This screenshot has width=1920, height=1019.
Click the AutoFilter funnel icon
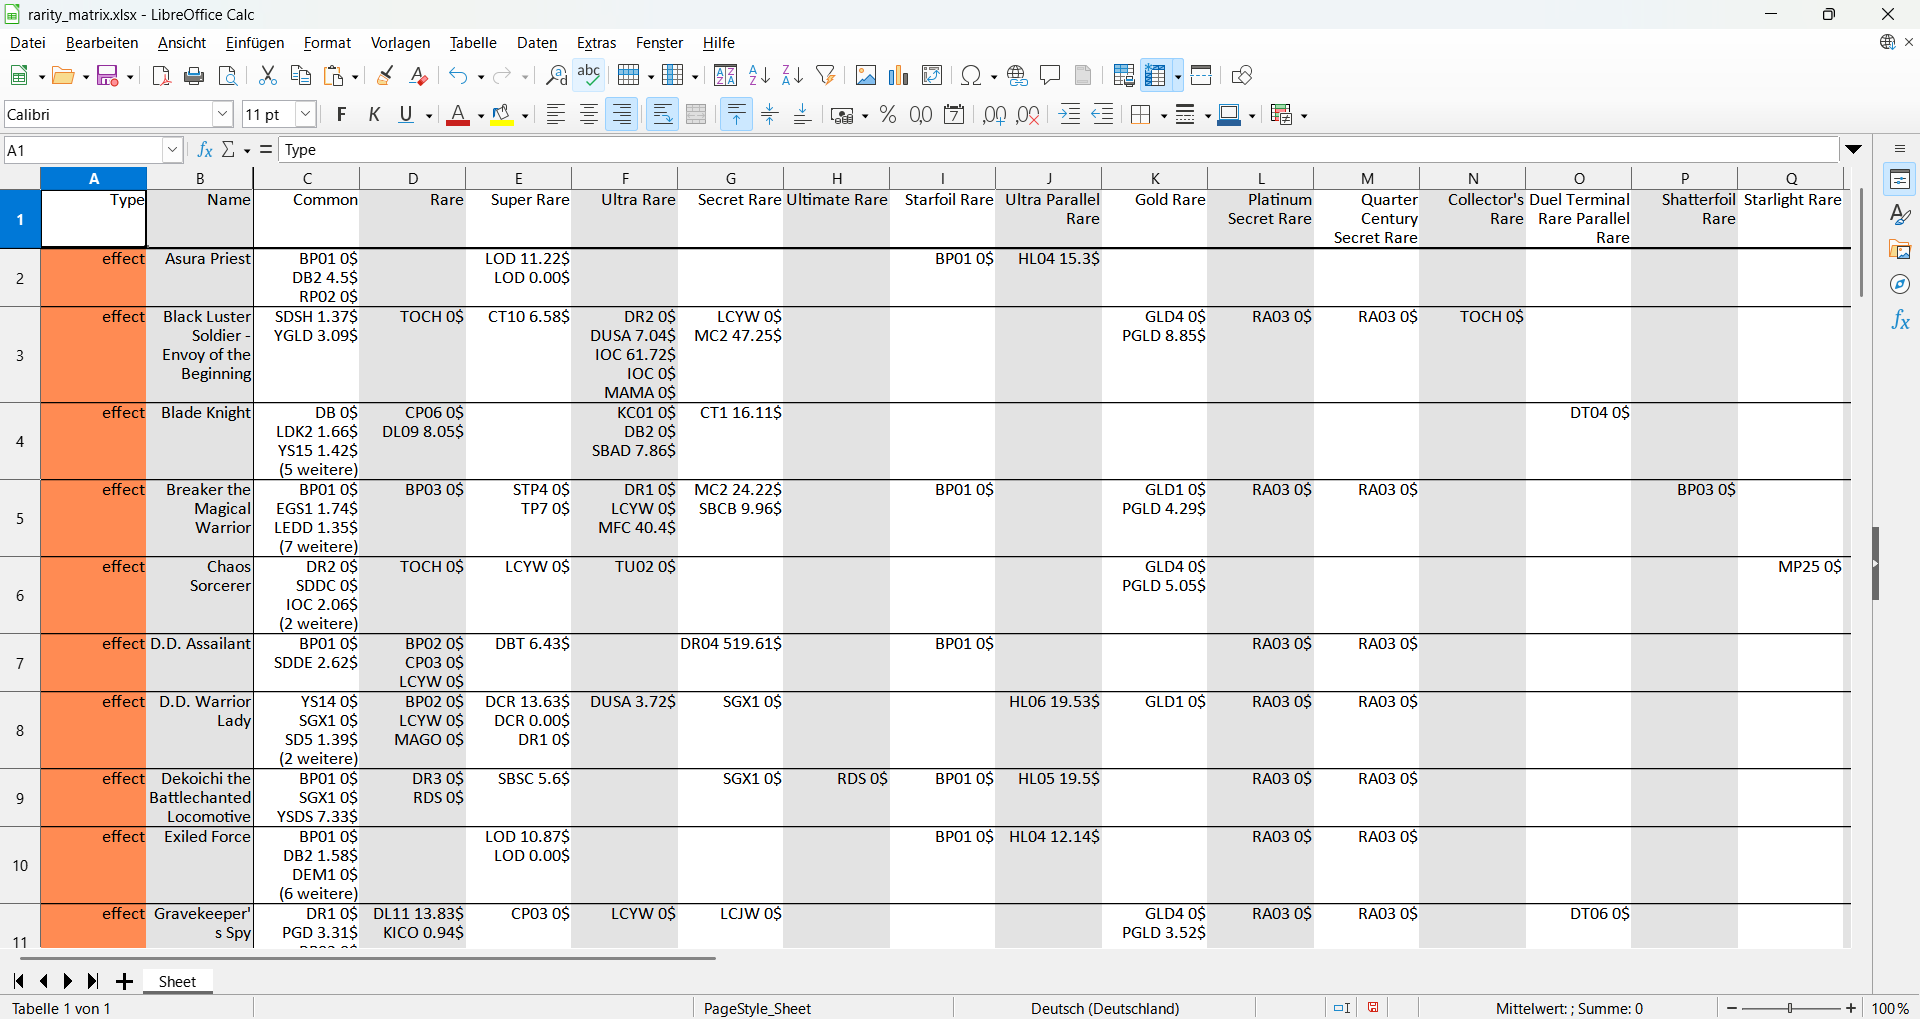coord(825,76)
